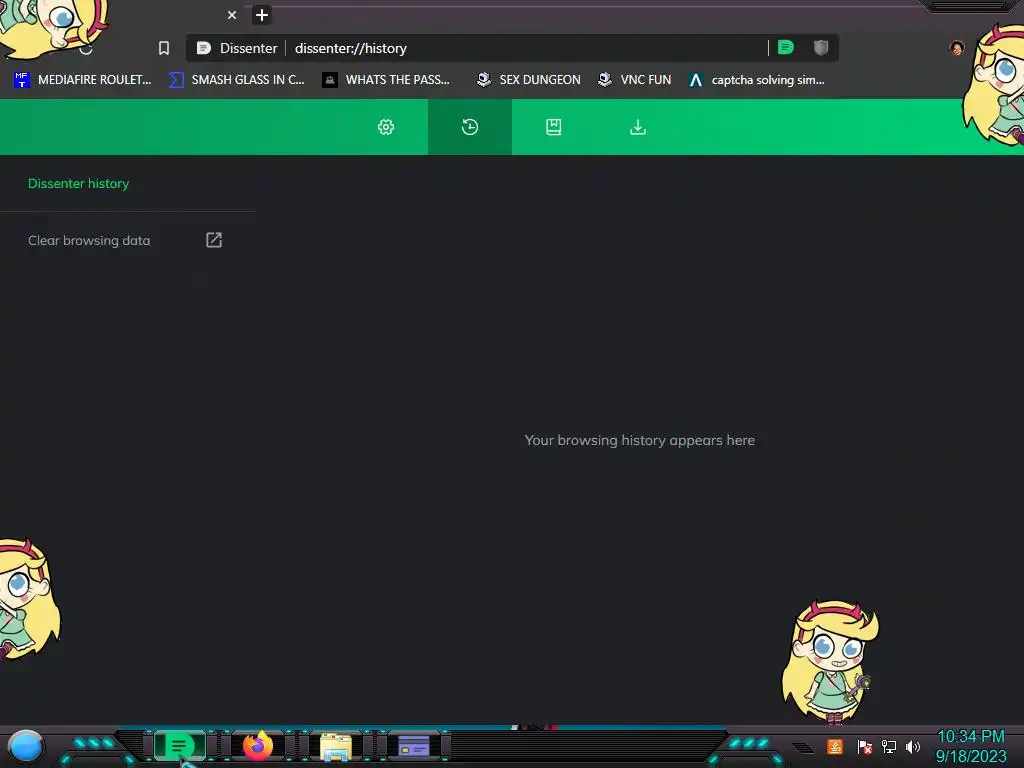Open the purple window app in taskbar
Image resolution: width=1024 pixels, height=768 pixels.
[413, 746]
